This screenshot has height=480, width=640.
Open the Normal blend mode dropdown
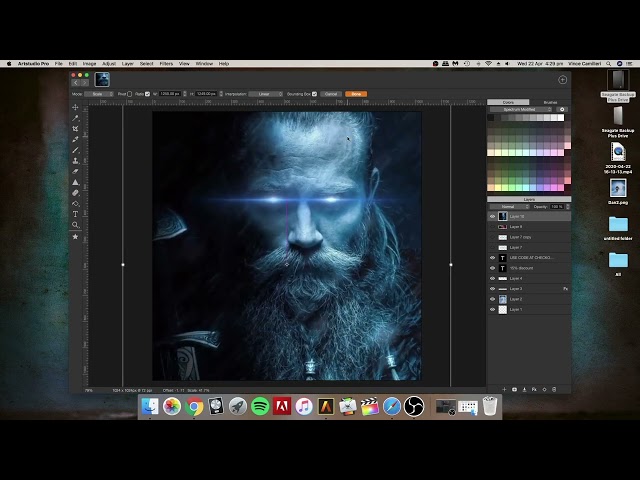(x=510, y=207)
